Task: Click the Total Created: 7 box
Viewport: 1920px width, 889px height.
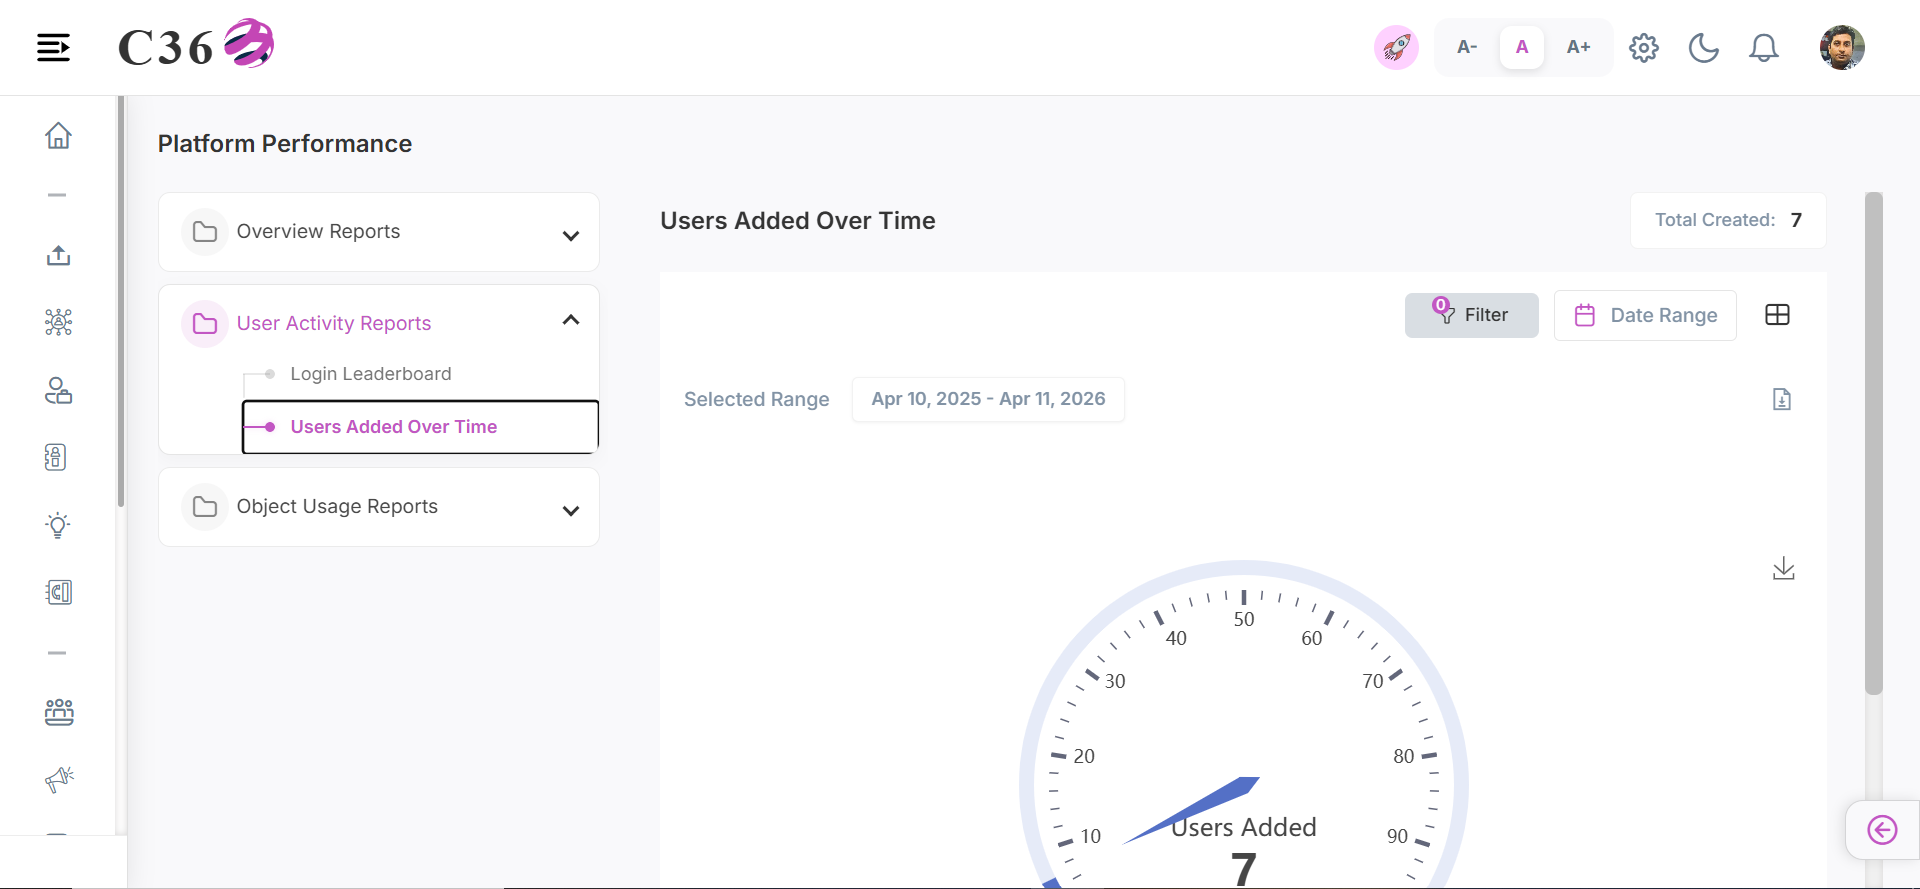Action: point(1728,220)
